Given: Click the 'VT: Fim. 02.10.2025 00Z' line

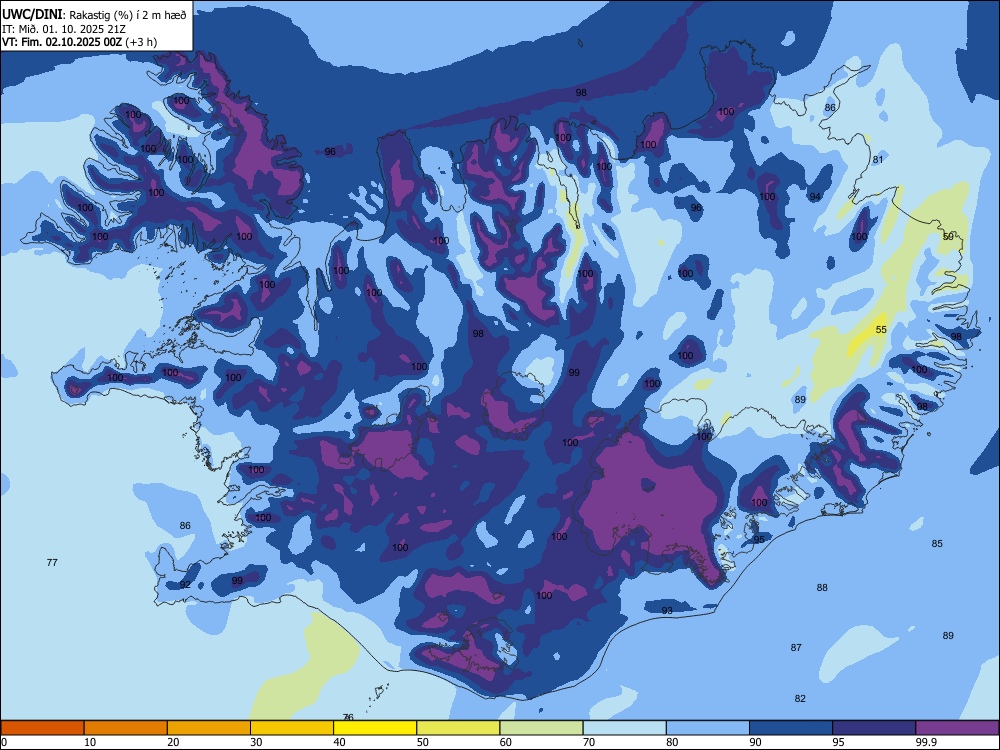Looking at the screenshot, I should click(61, 42).
